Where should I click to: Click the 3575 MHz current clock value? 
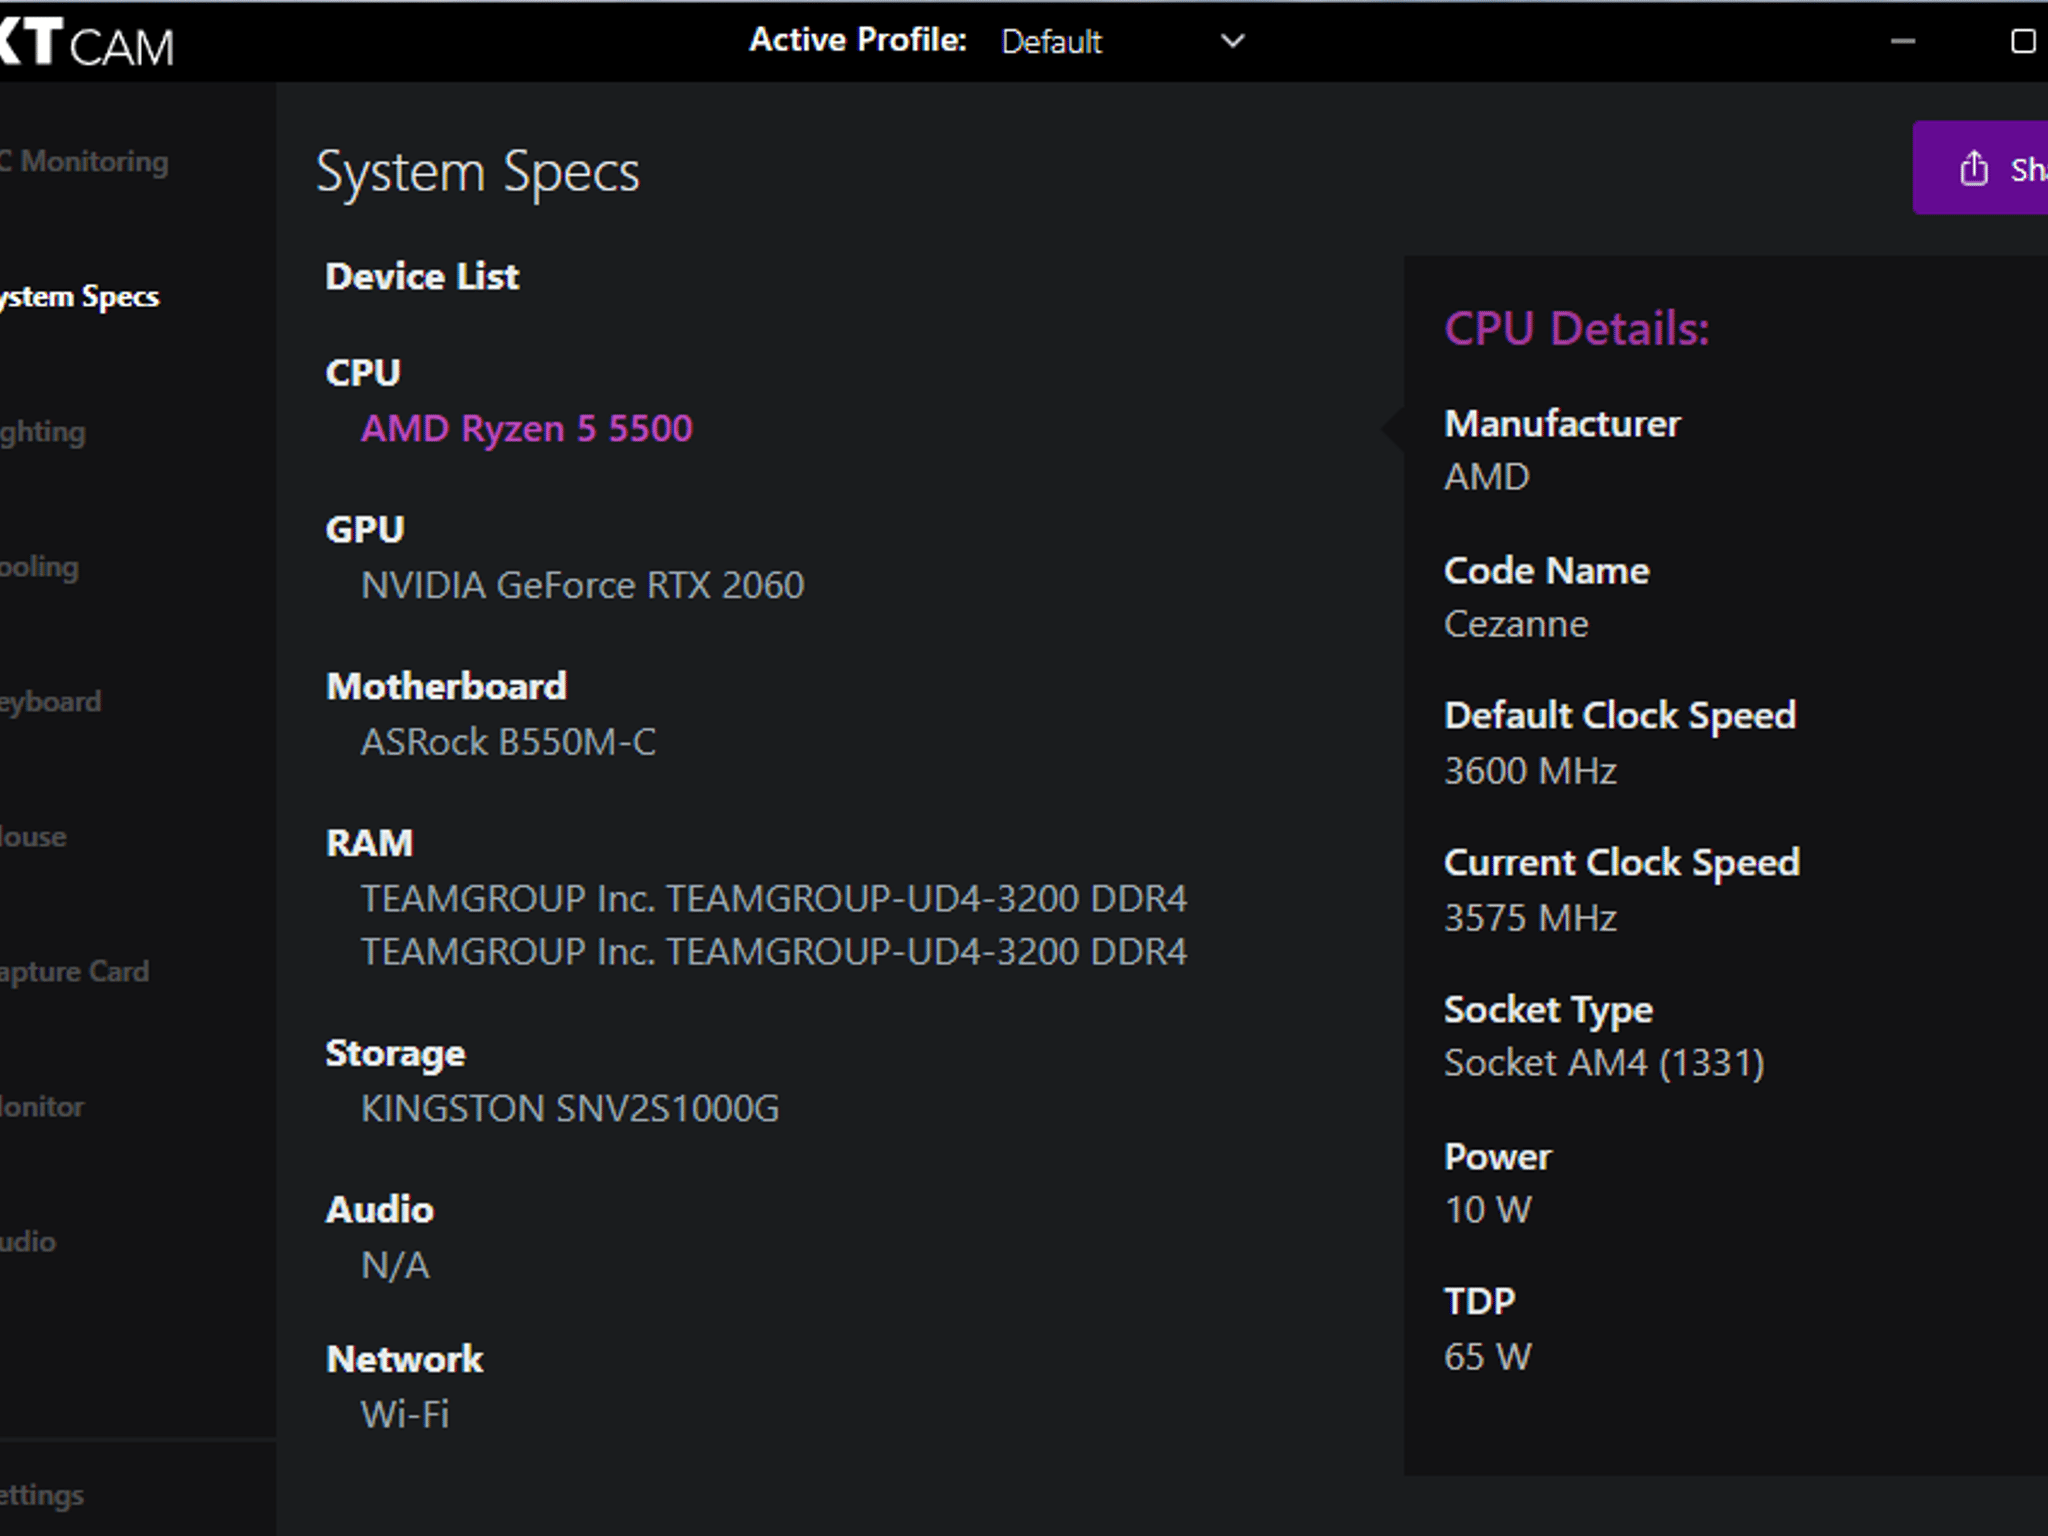point(1530,918)
